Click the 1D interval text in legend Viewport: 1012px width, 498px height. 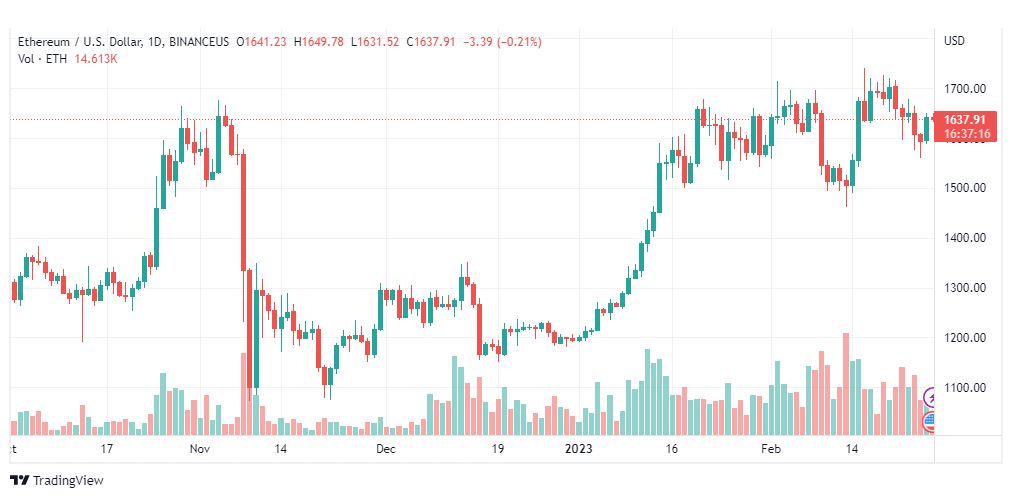[152, 41]
